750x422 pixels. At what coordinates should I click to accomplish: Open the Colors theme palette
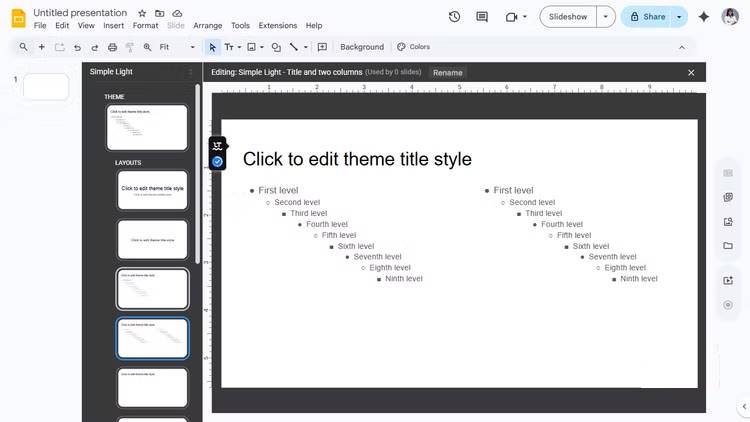click(413, 47)
